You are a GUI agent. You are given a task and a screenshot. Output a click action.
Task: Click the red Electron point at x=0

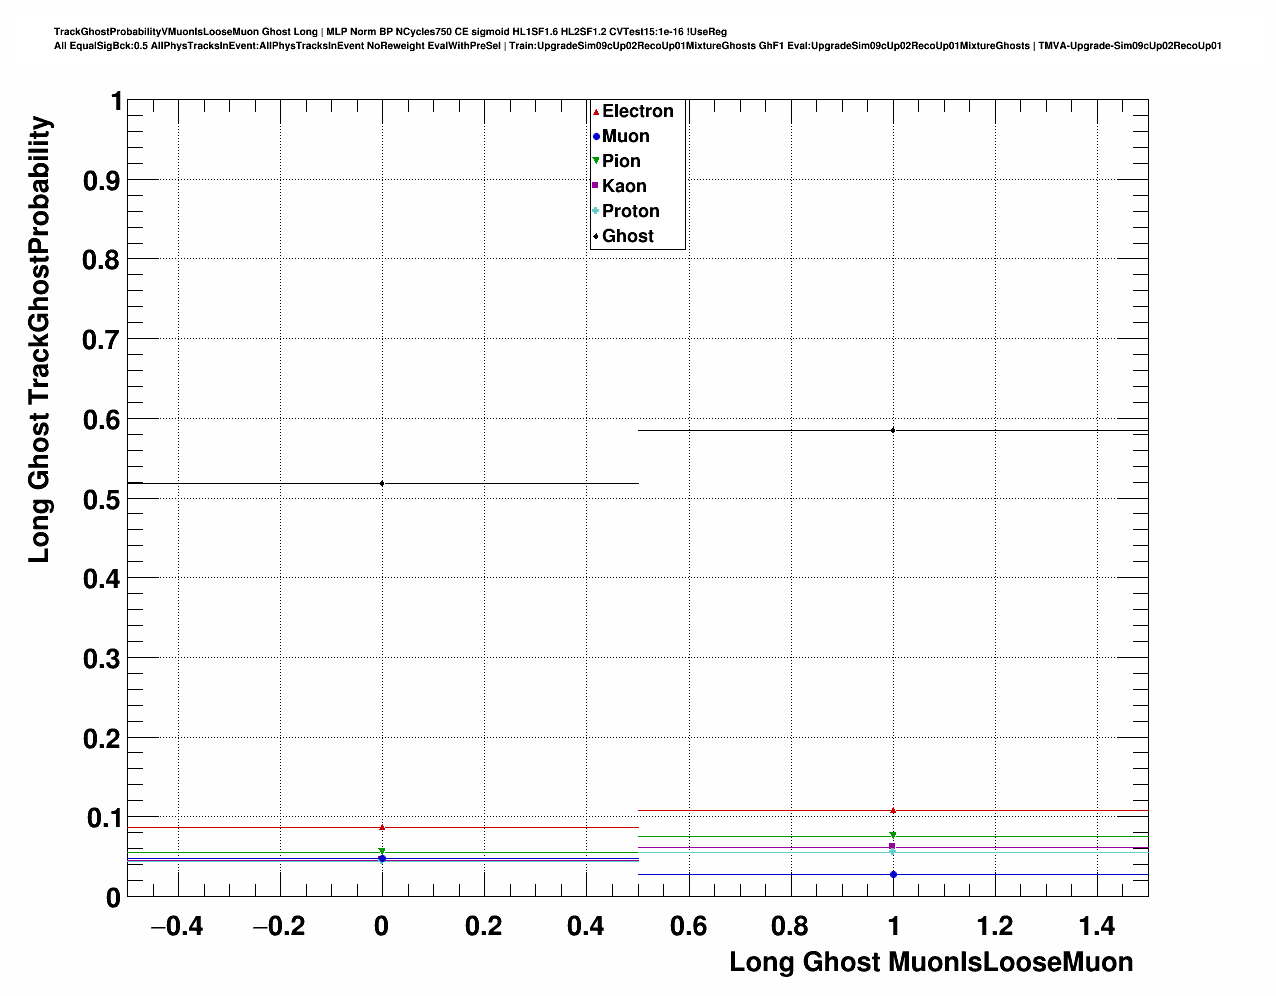click(382, 827)
